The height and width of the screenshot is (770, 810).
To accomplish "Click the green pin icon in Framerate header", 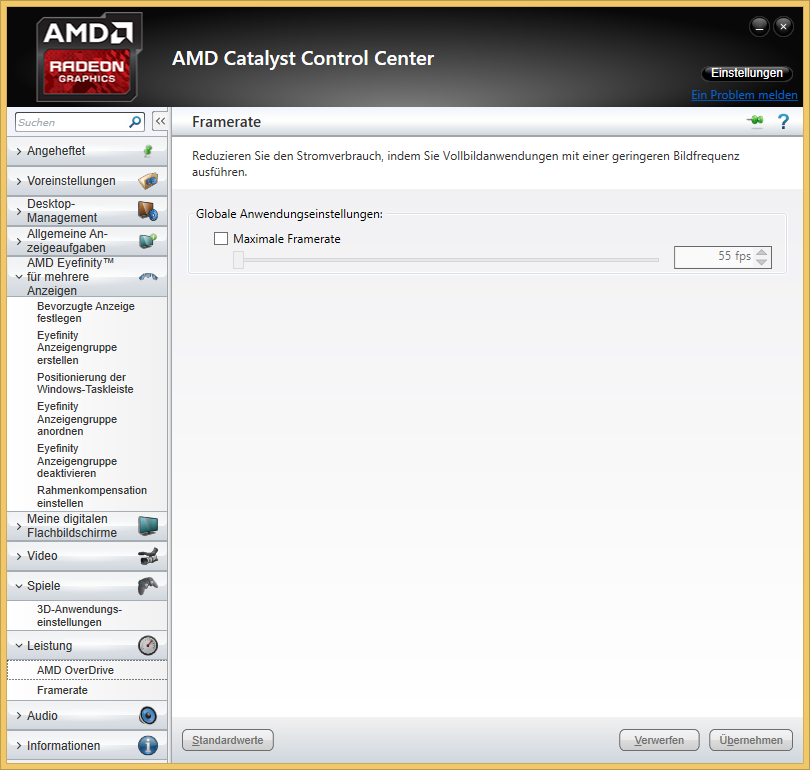I will [x=755, y=121].
